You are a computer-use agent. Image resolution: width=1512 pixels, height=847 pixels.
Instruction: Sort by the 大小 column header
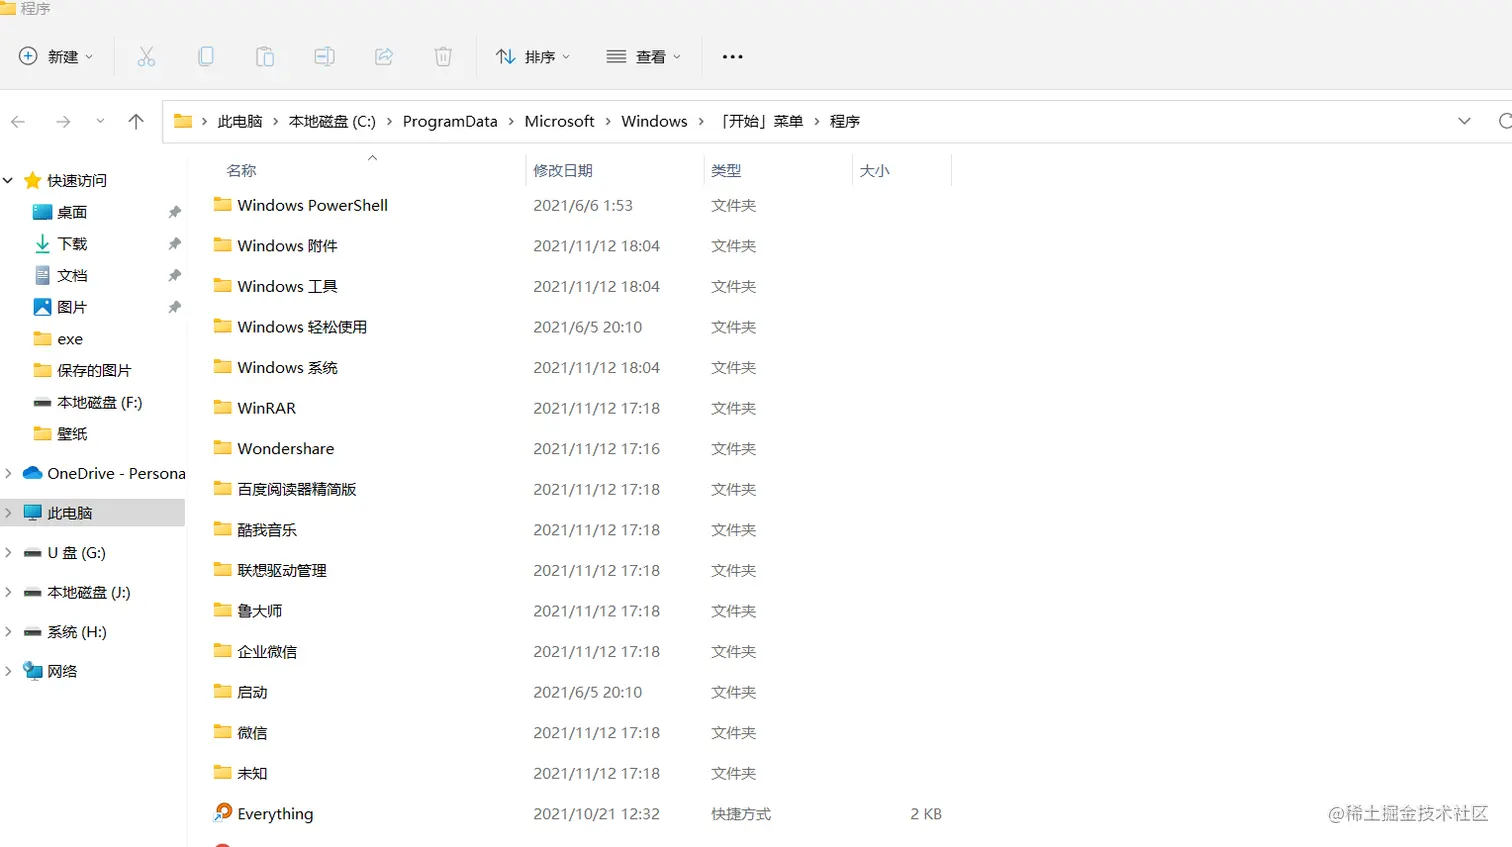point(874,171)
